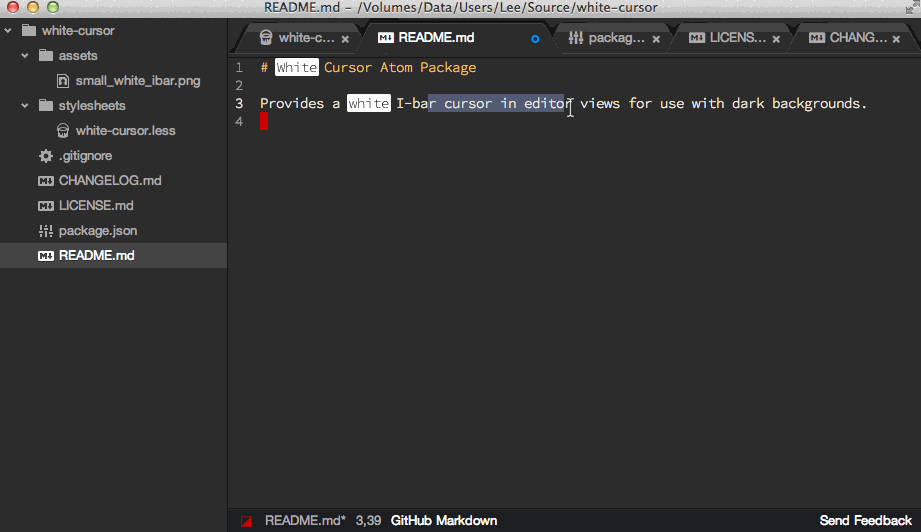Switch to the LICENS... editor tab
Screen dimensions: 921x532
(734, 38)
